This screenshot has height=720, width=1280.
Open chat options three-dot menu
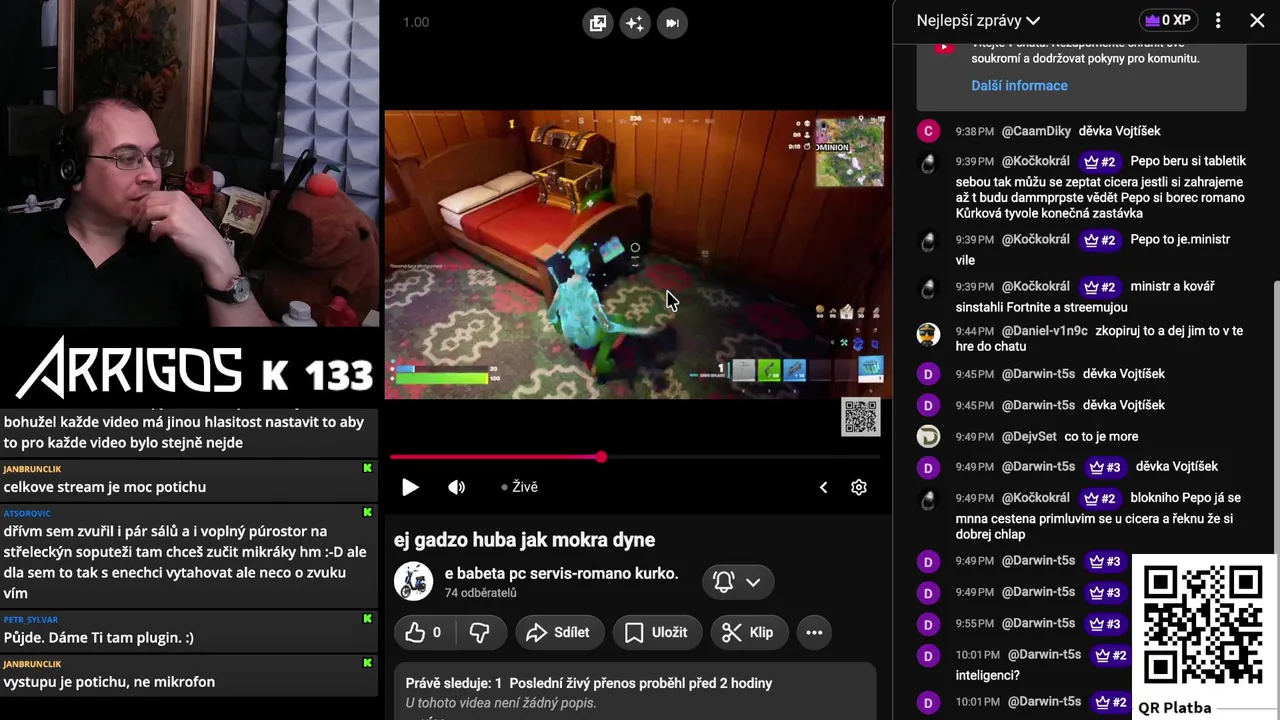[1218, 20]
